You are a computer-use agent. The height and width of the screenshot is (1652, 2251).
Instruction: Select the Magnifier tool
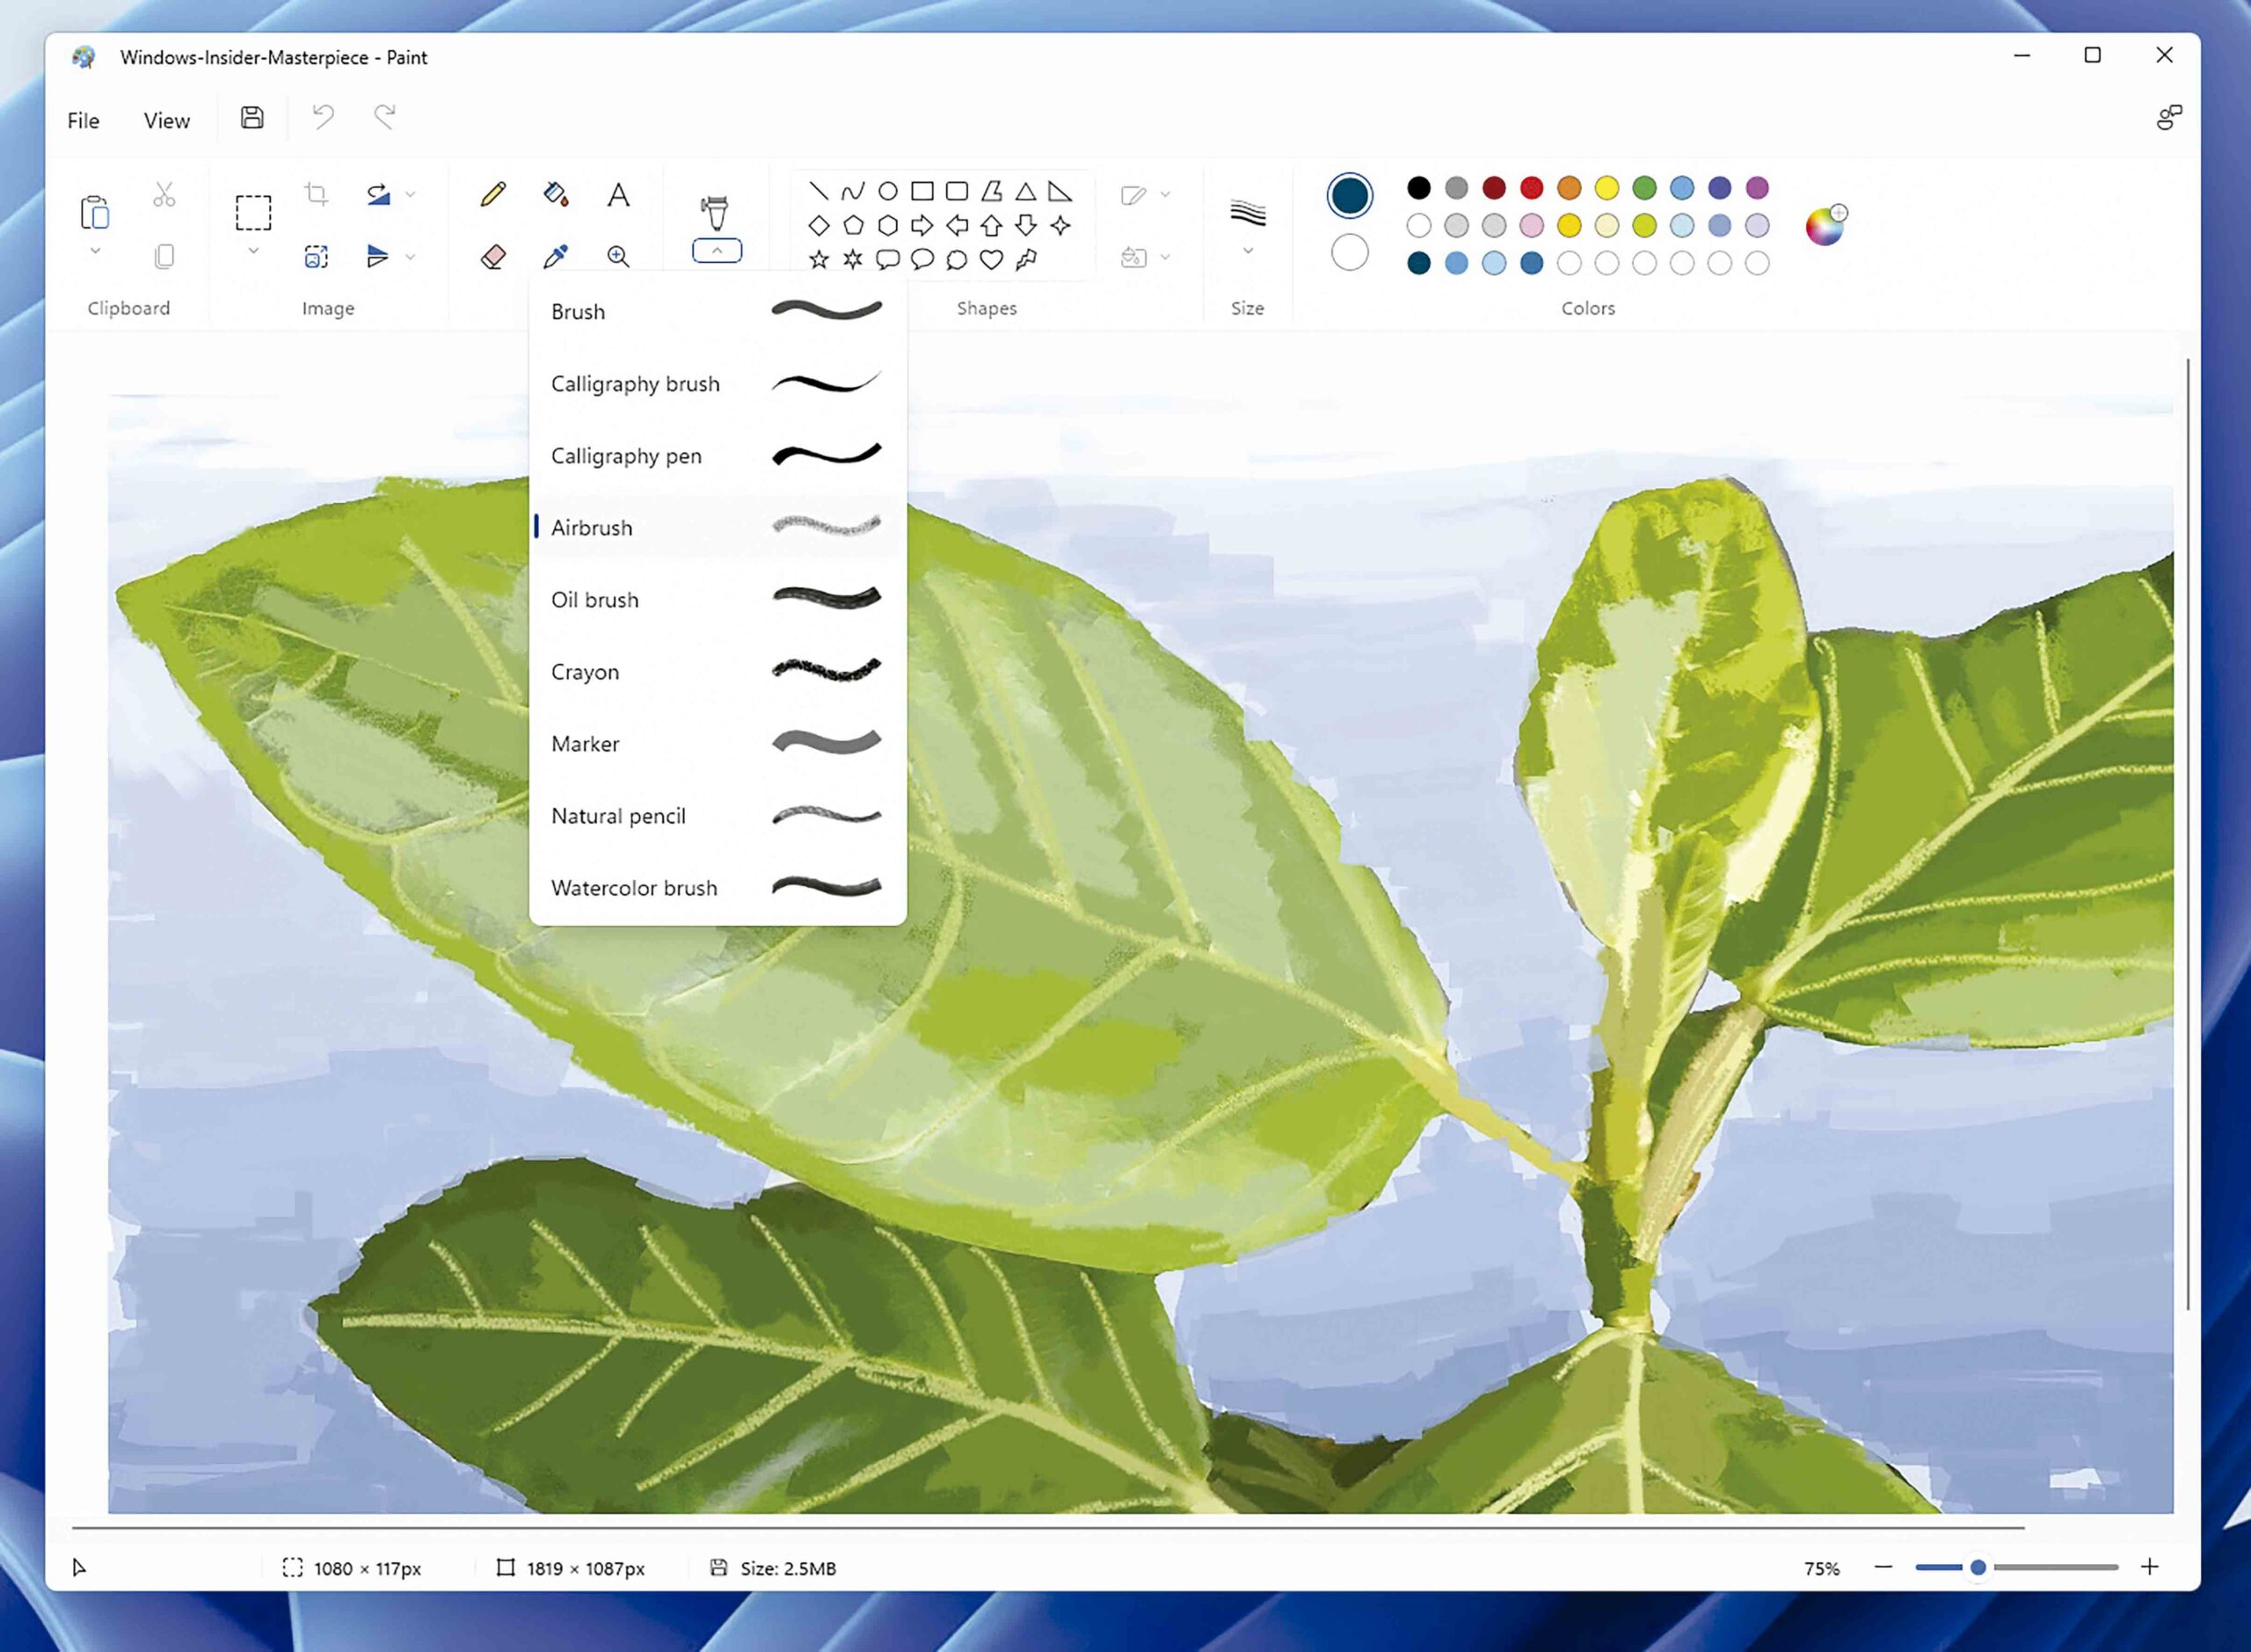618,257
